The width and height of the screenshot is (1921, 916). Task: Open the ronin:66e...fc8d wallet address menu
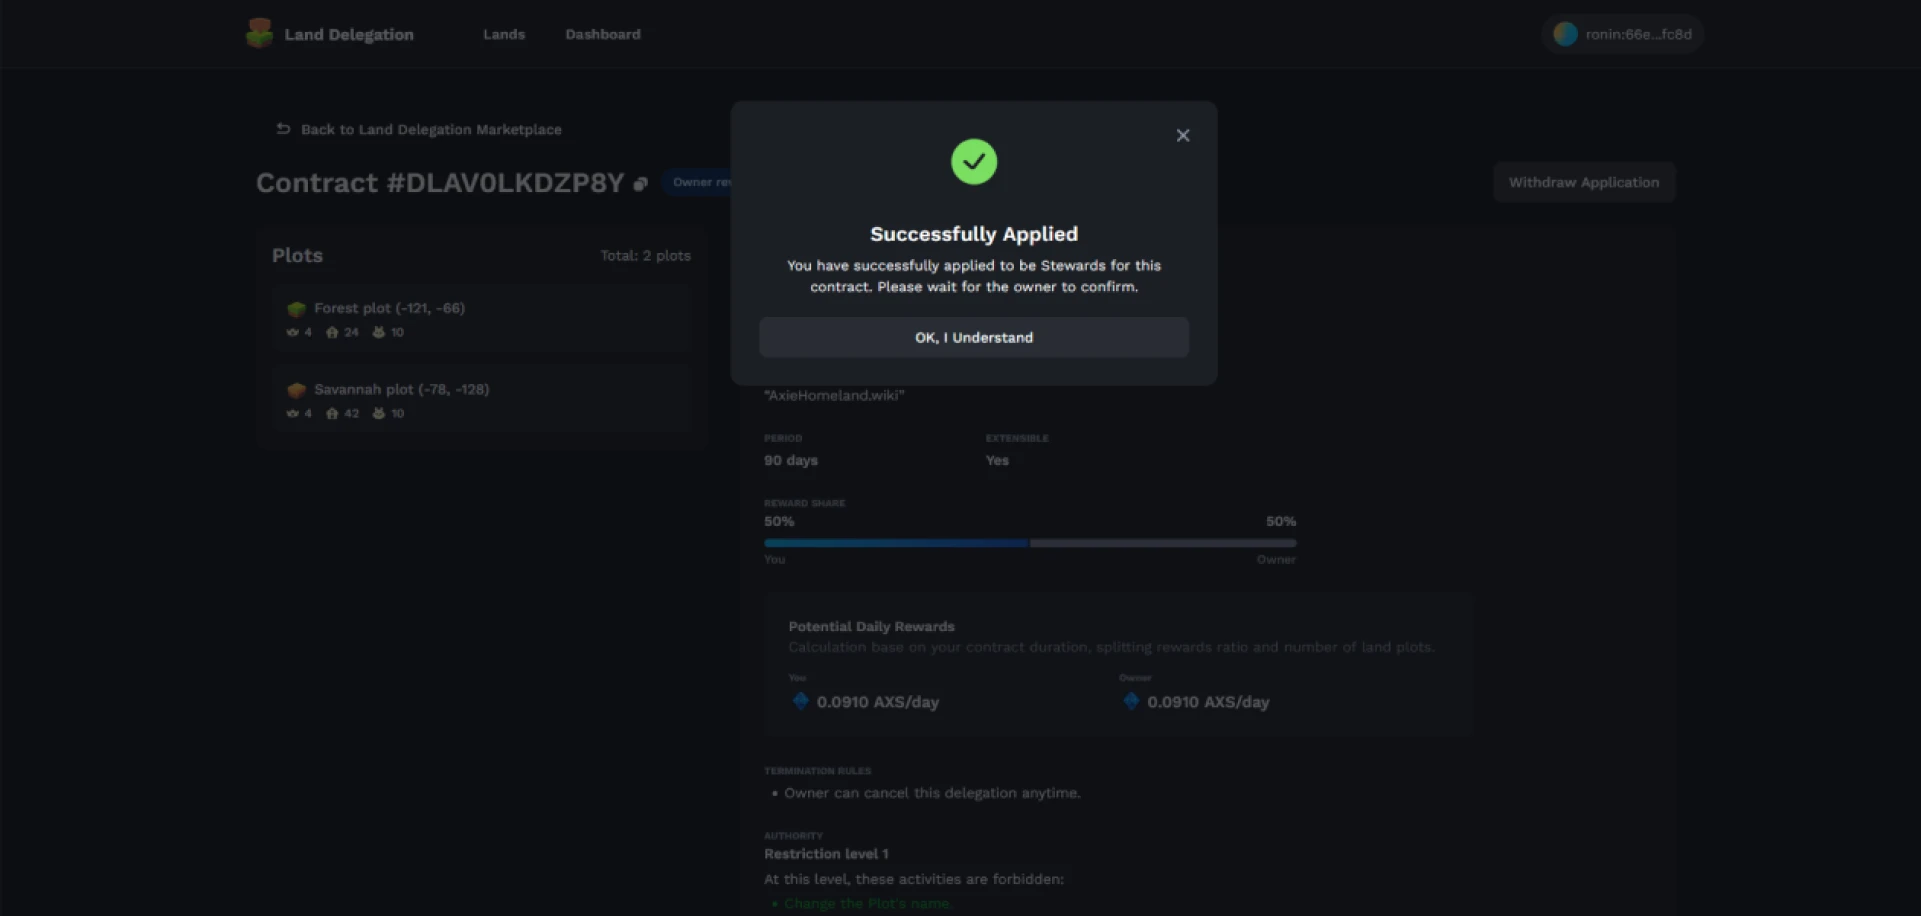point(1637,34)
